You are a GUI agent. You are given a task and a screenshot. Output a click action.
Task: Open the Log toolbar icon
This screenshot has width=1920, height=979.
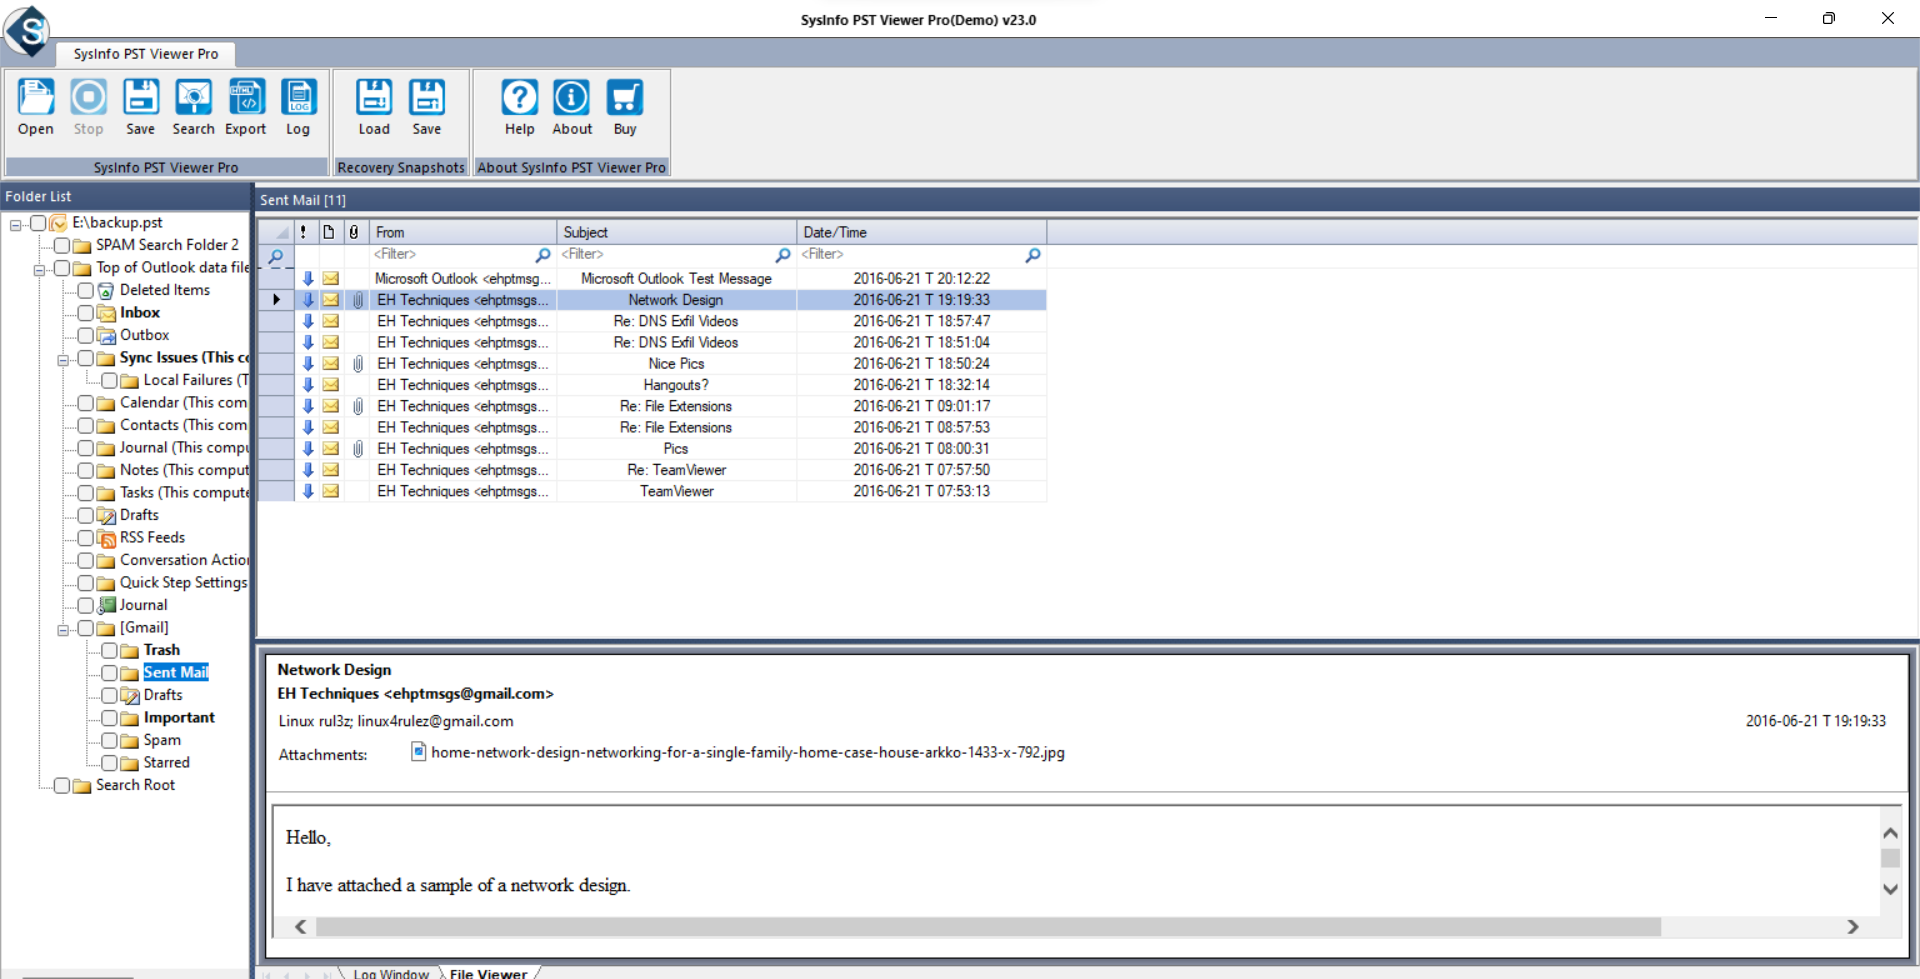point(298,98)
